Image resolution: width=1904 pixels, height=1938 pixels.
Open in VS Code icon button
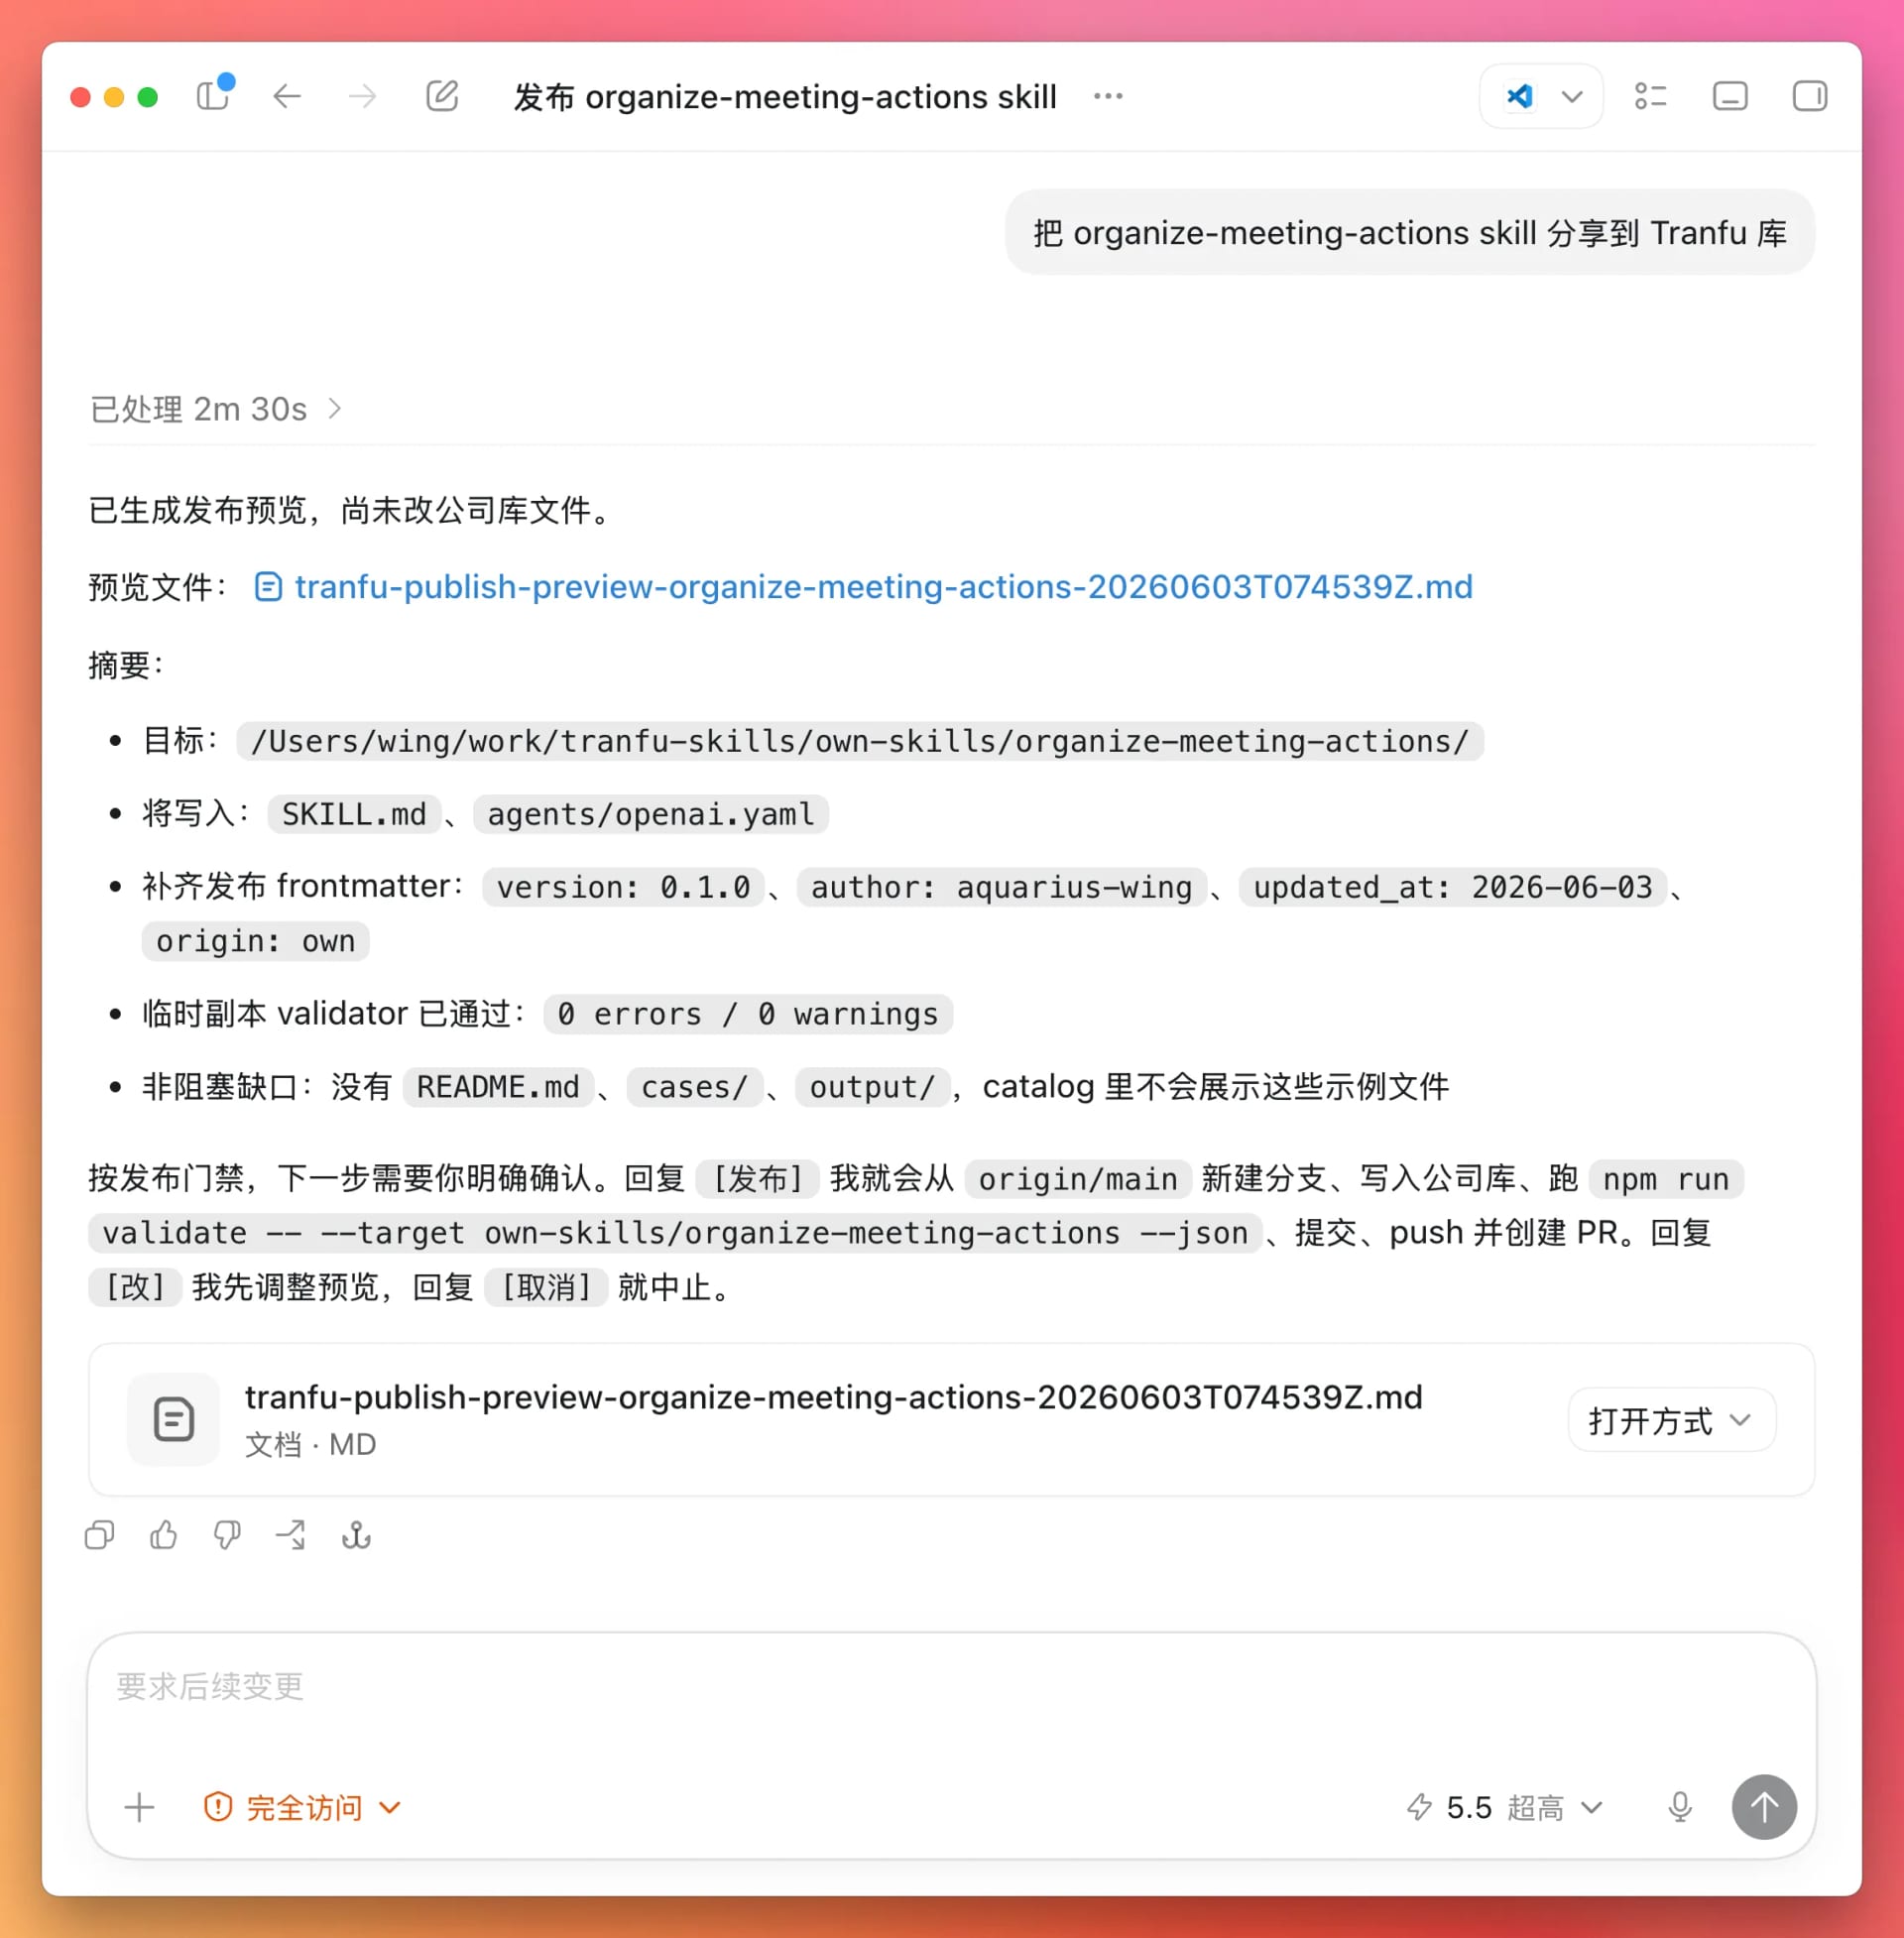(x=1519, y=96)
